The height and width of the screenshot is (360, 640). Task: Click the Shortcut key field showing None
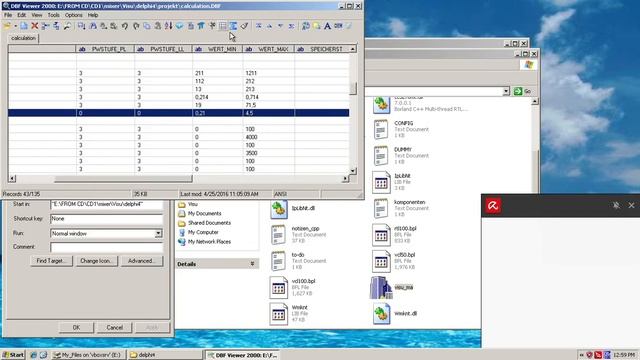click(107, 219)
